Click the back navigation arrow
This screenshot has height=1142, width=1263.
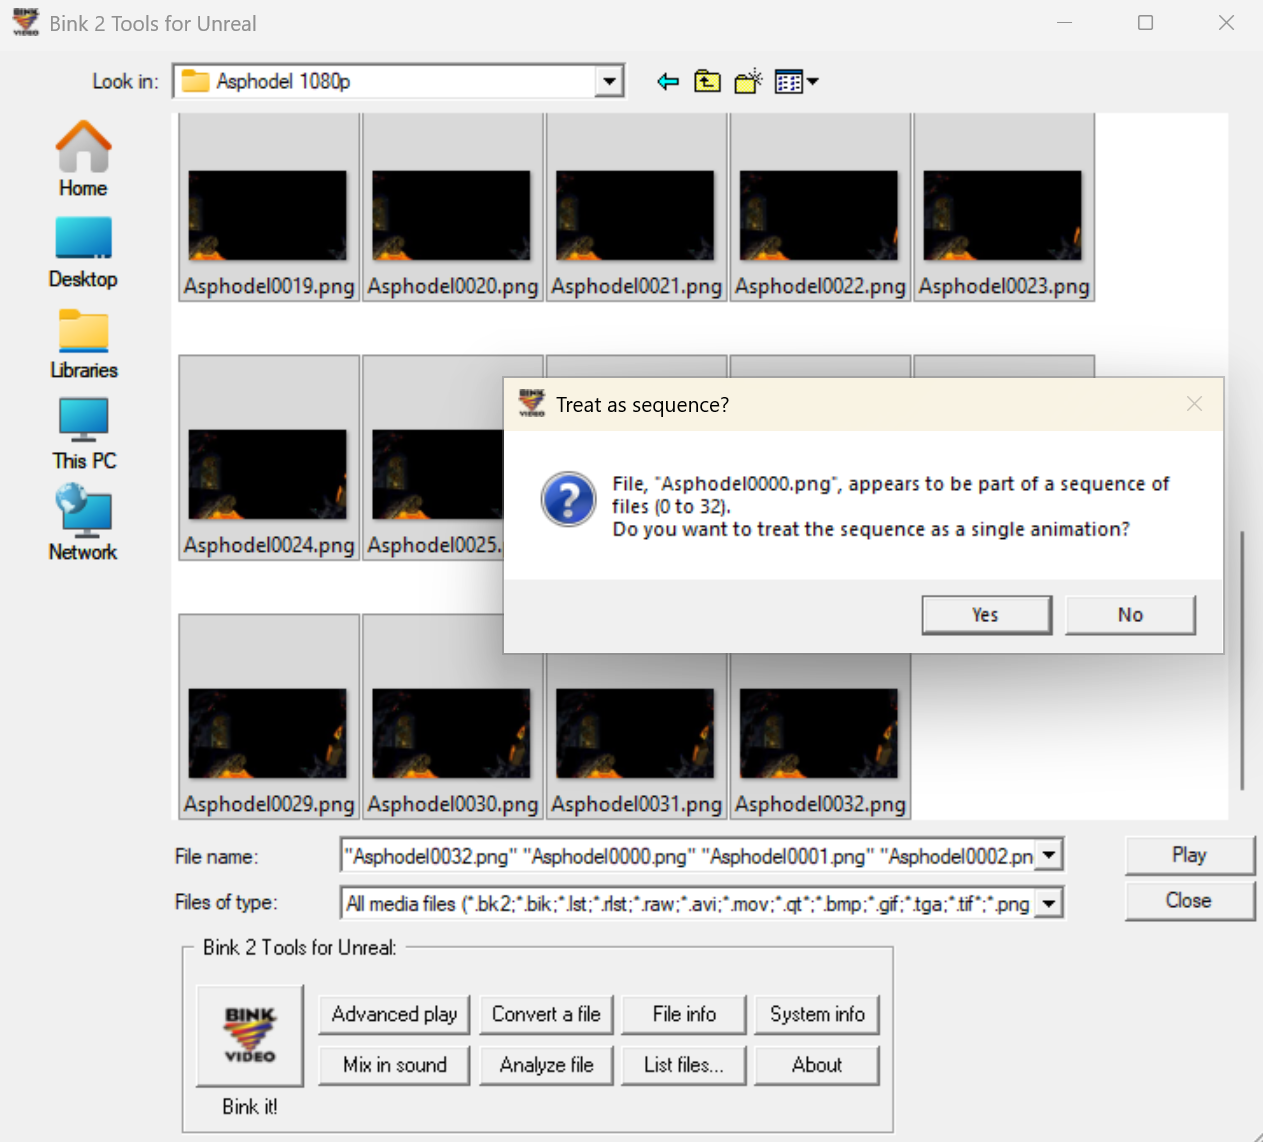(x=667, y=81)
